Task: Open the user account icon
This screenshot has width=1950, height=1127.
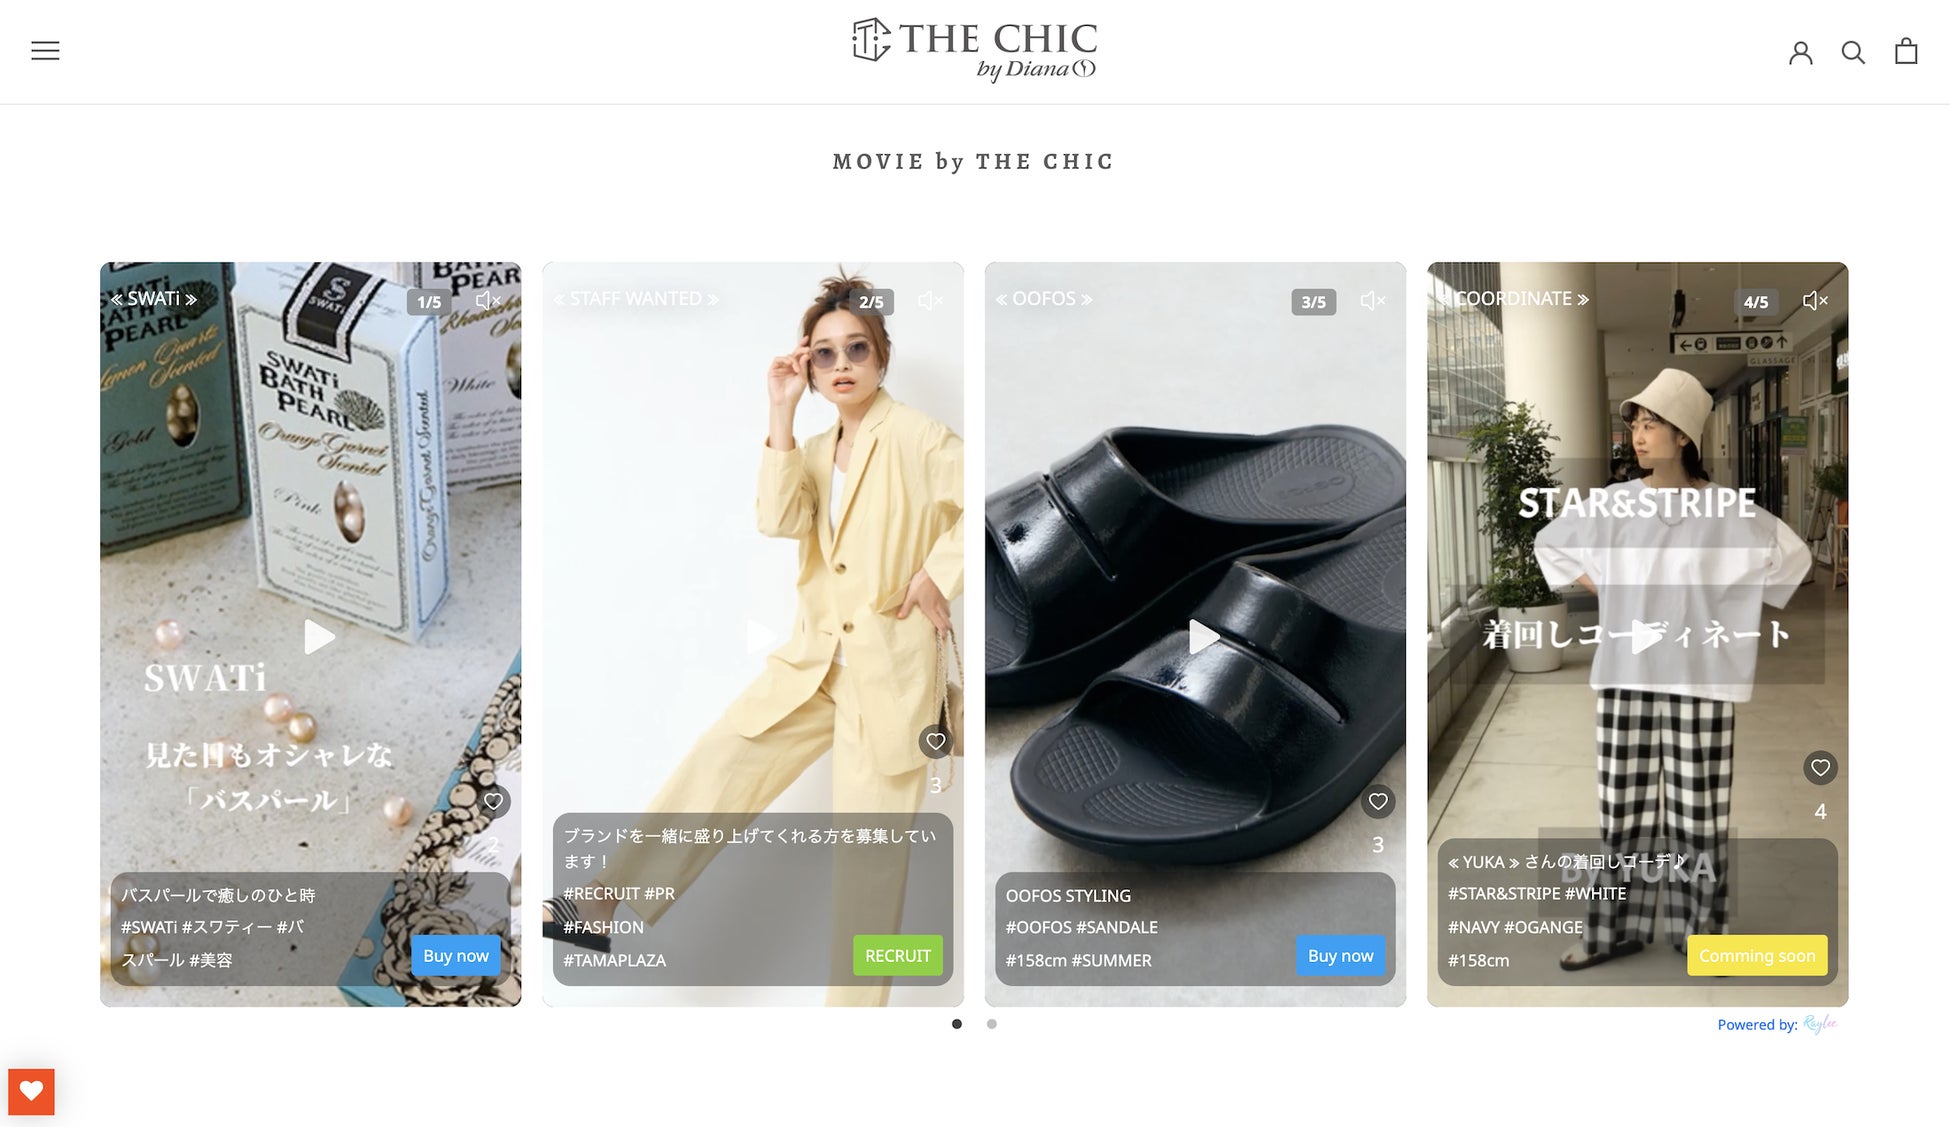Action: (1800, 52)
